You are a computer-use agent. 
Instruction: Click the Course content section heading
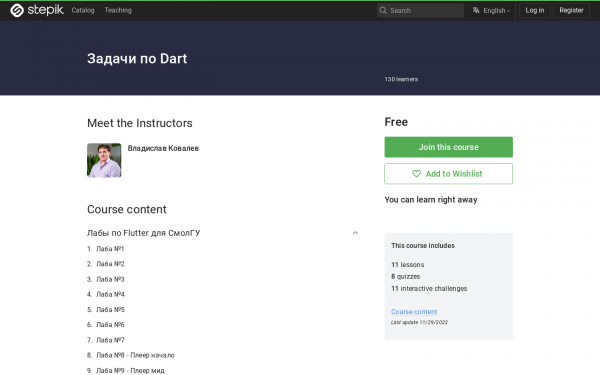pos(127,209)
